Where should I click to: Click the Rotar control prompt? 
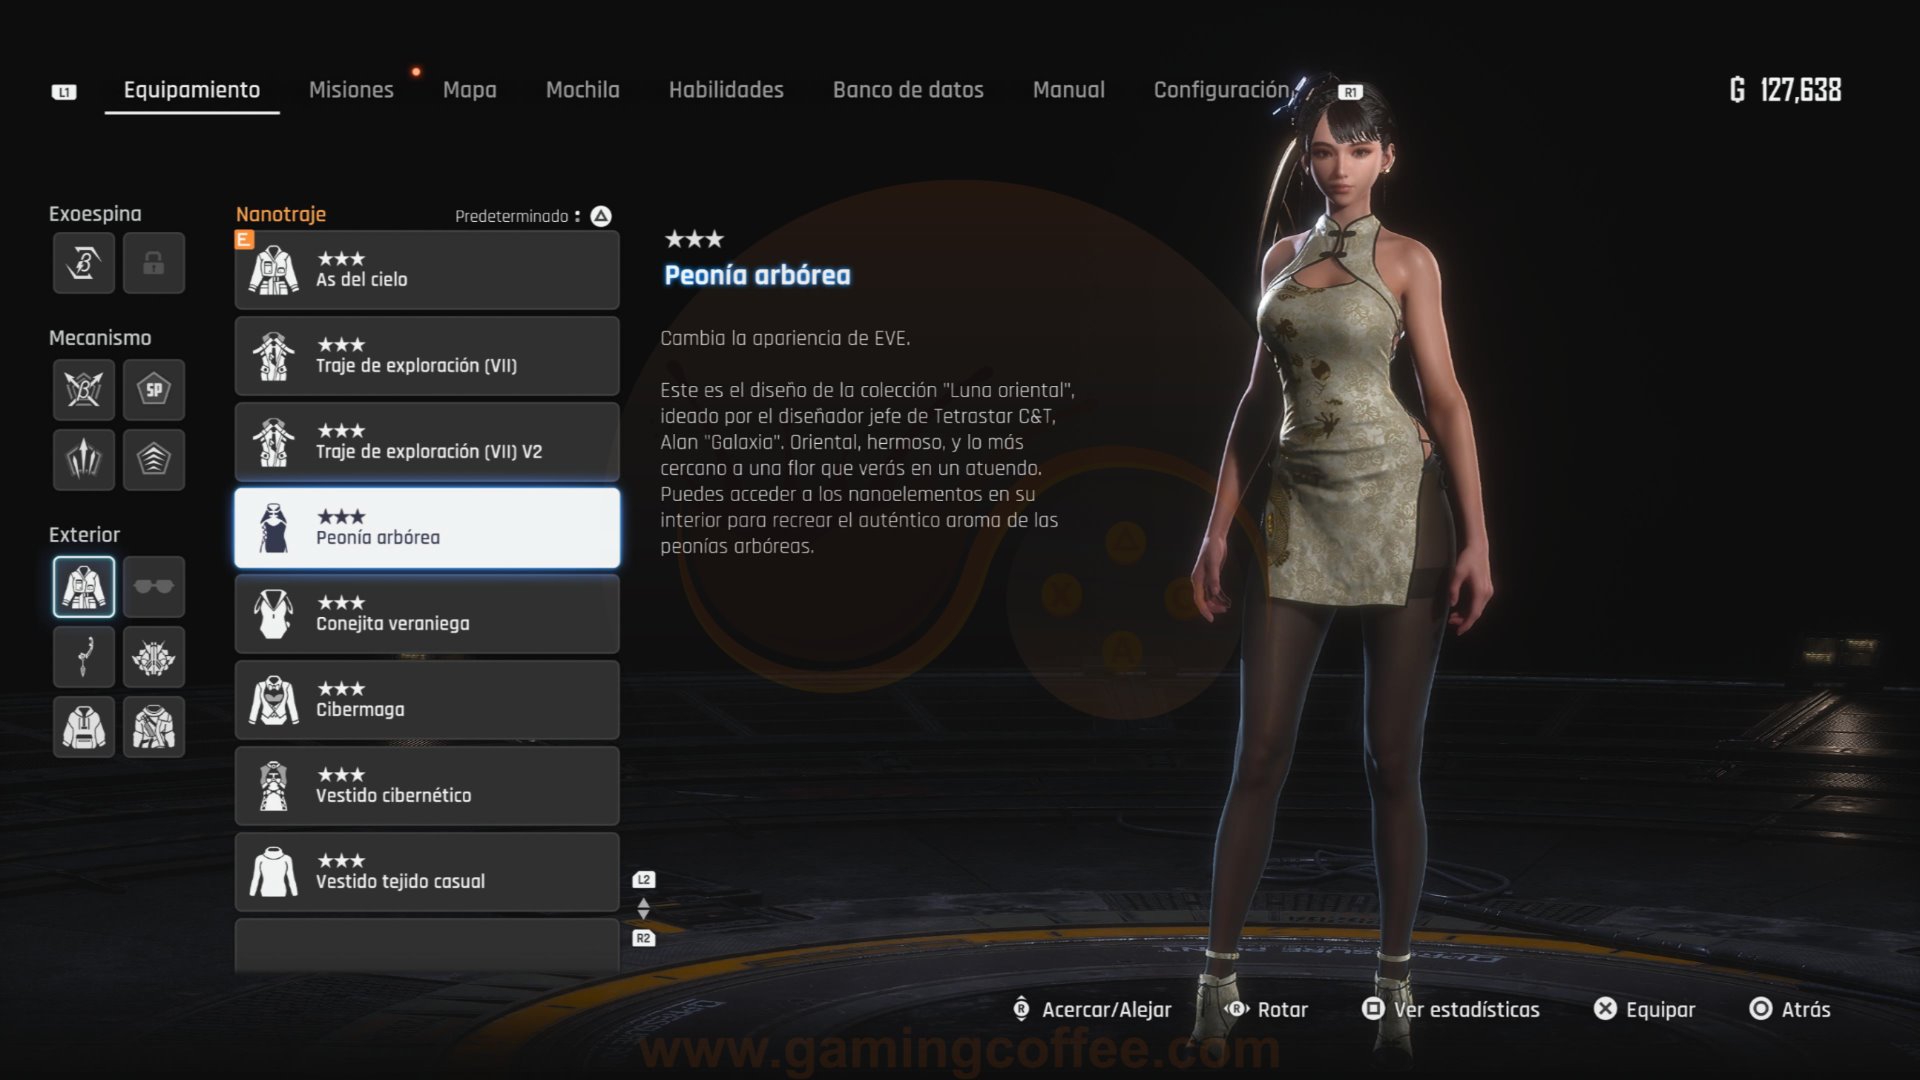click(x=1267, y=1010)
